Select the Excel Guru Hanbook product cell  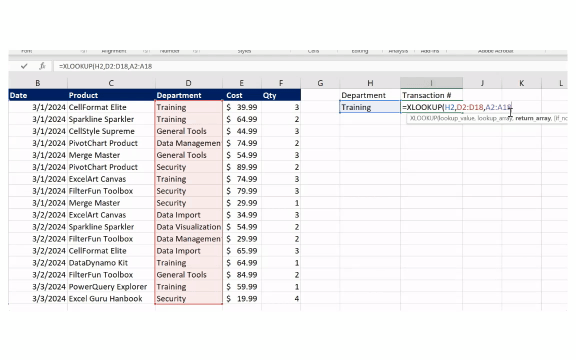[111, 299]
